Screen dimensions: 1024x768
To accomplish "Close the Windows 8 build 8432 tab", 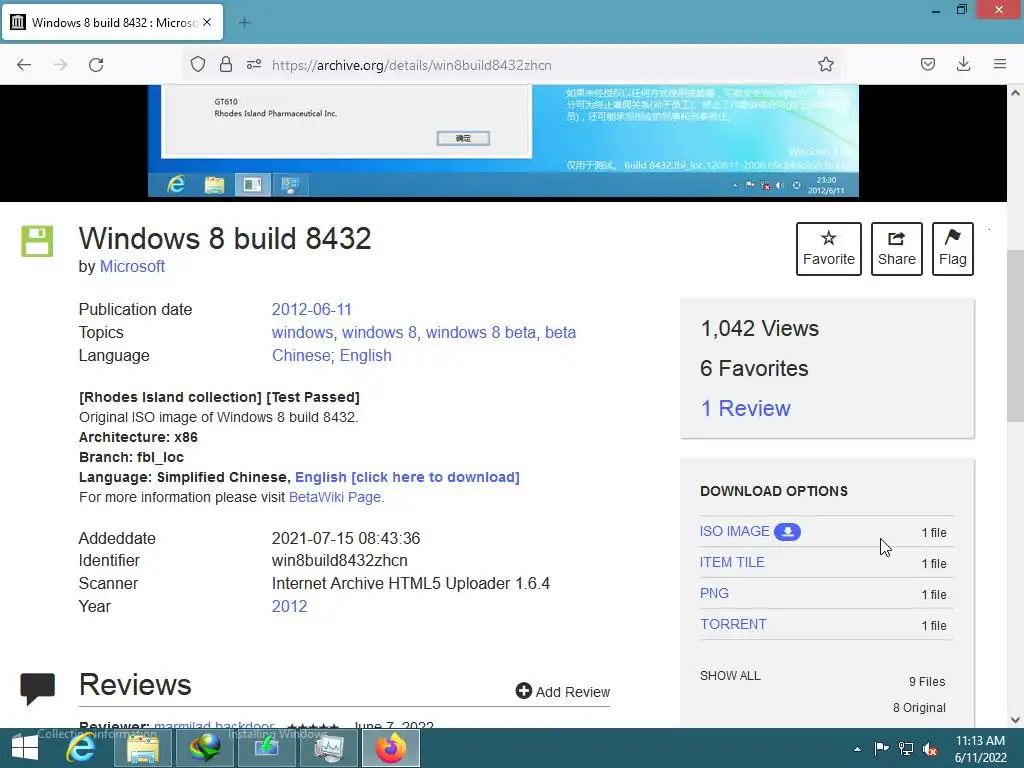I will pos(207,22).
